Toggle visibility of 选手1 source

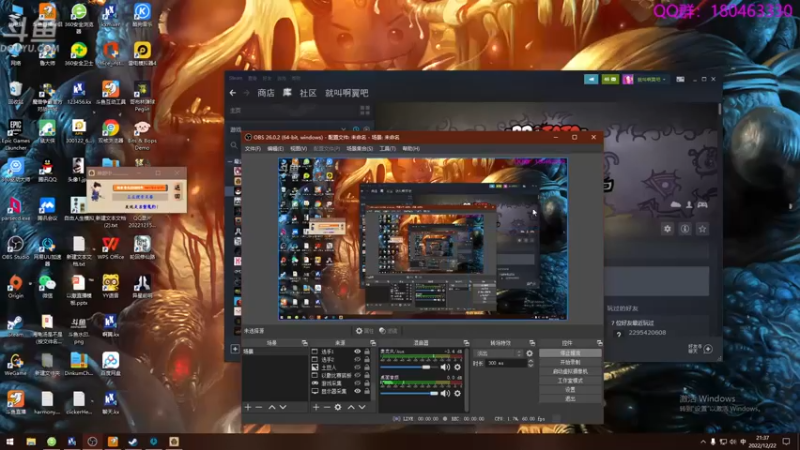click(357, 352)
